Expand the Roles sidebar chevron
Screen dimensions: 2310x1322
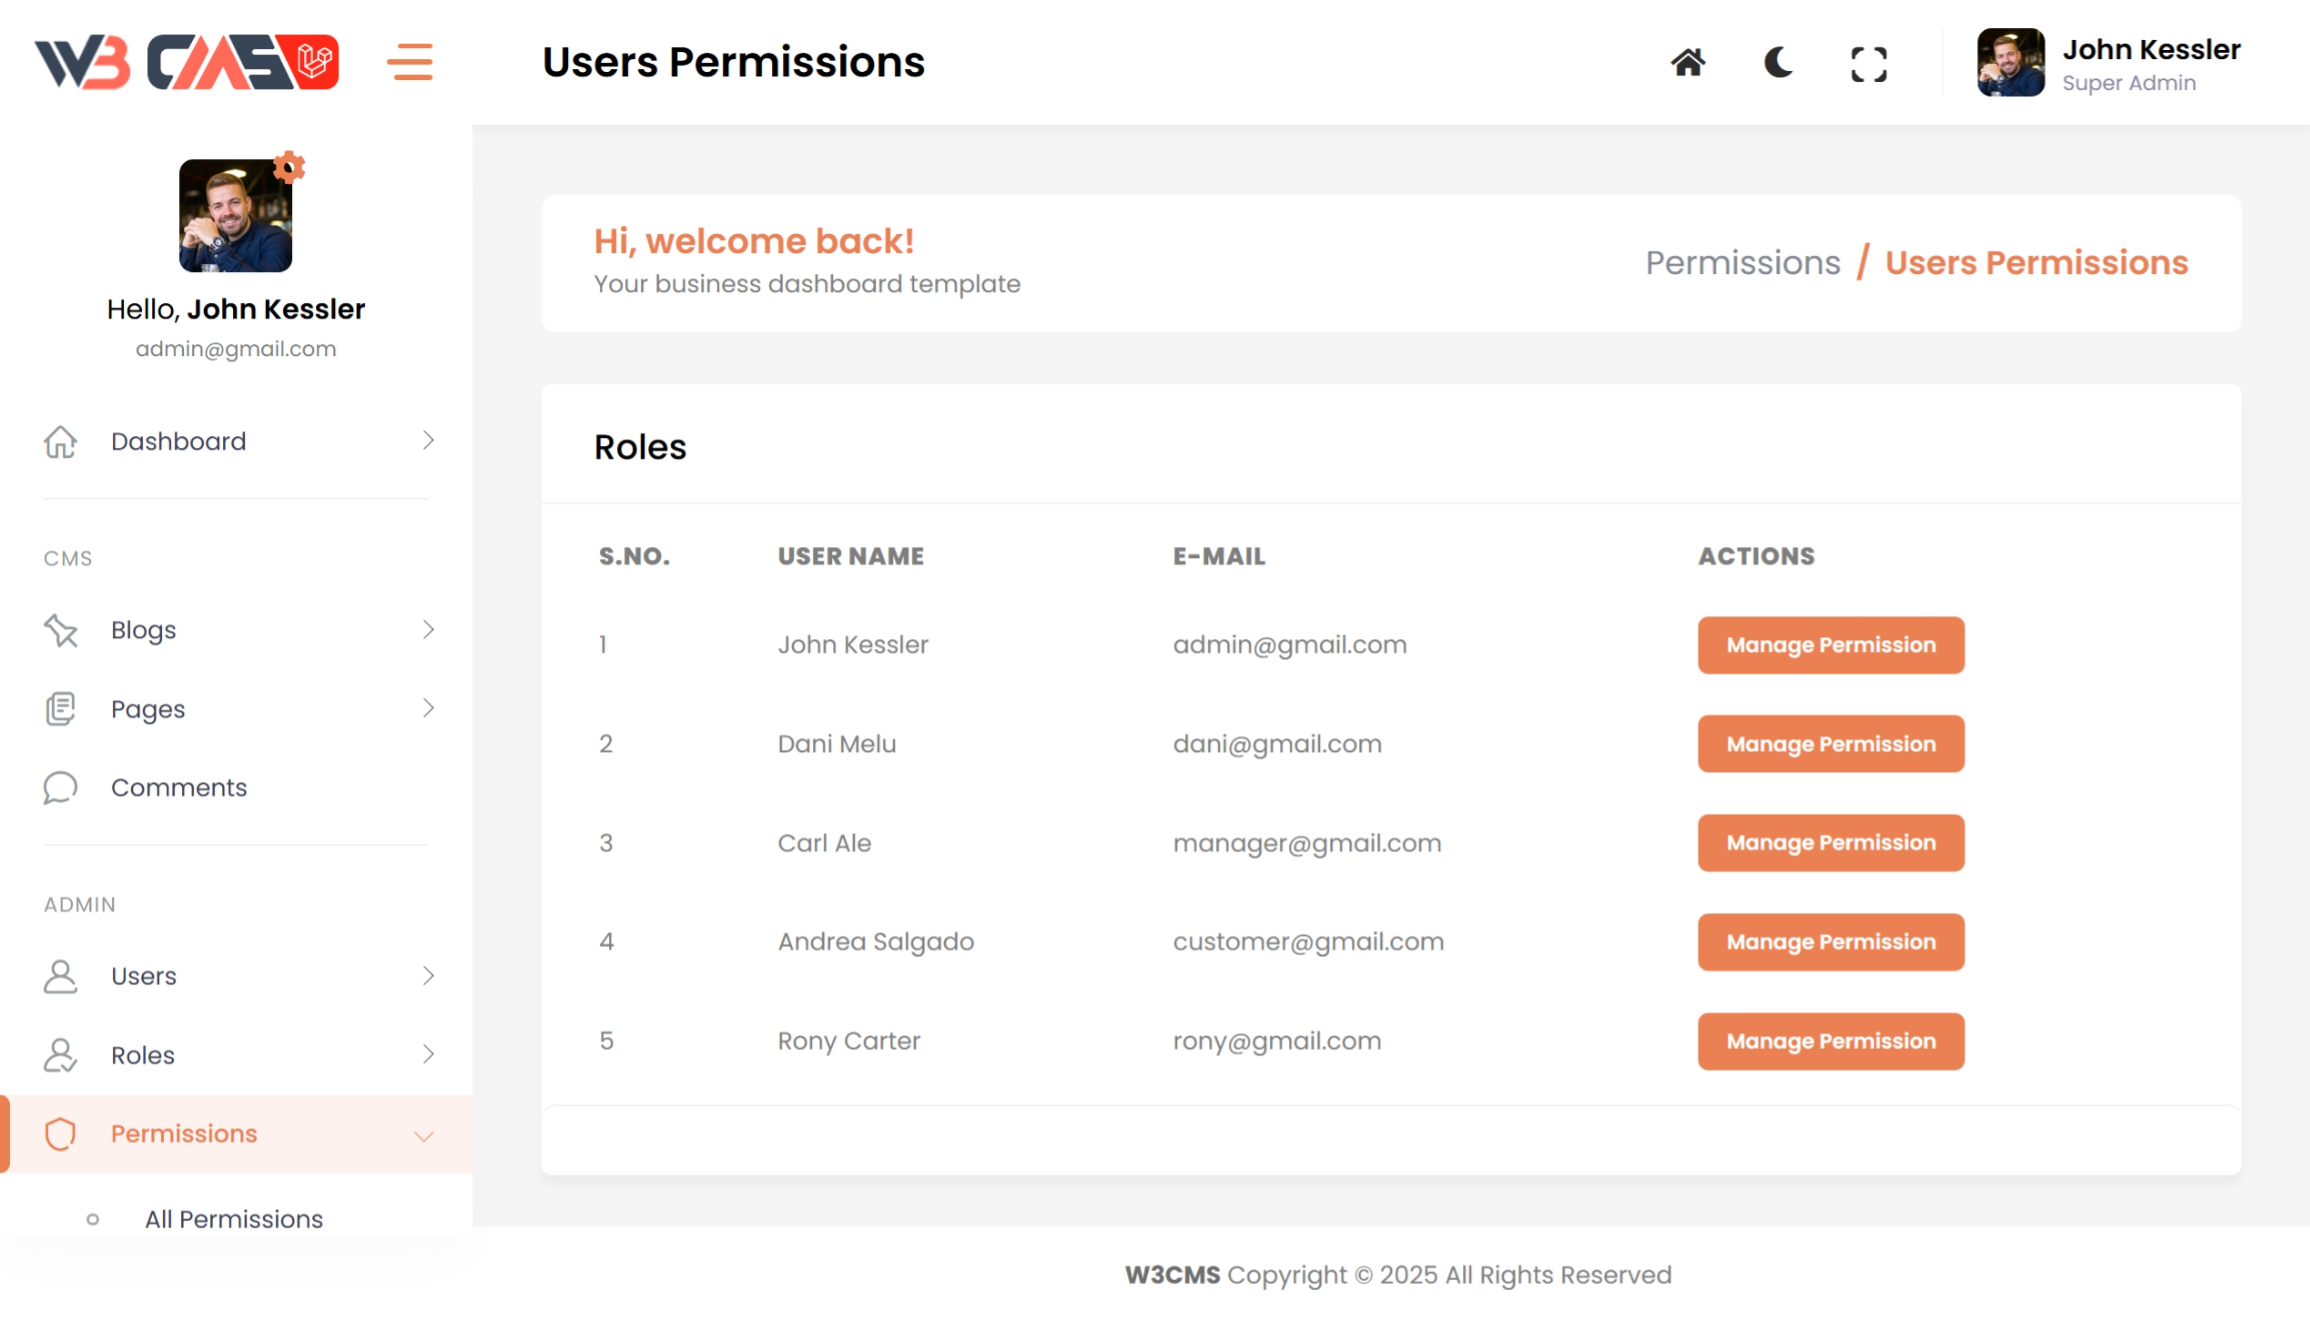click(428, 1055)
